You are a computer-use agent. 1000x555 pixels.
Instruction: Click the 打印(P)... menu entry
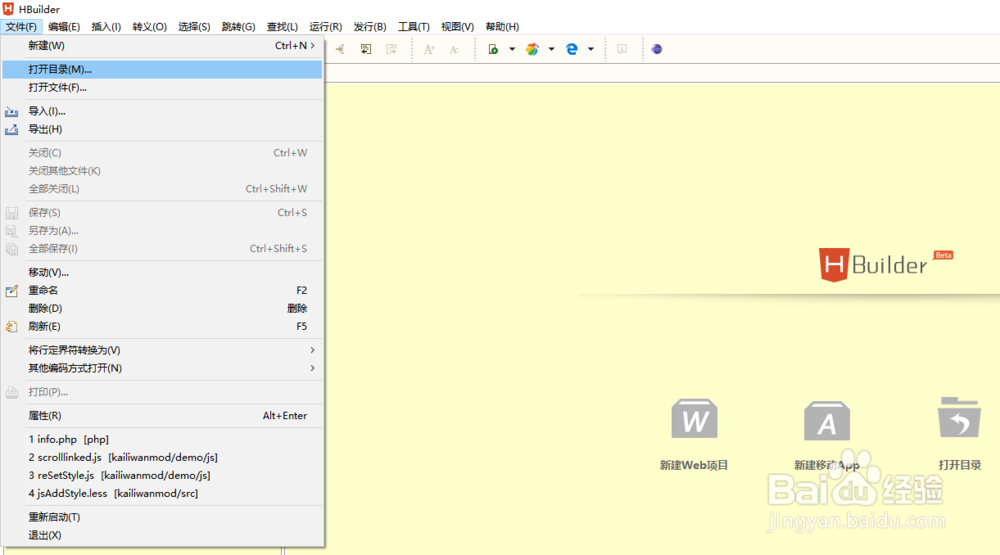coord(162,392)
